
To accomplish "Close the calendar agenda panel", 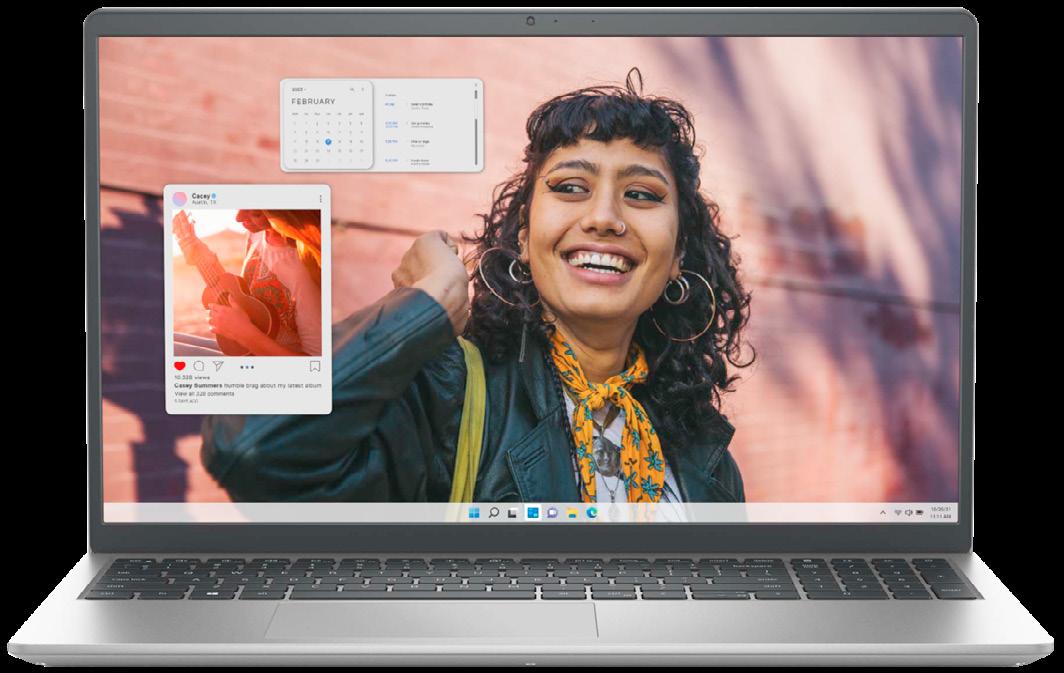I will (476, 85).
